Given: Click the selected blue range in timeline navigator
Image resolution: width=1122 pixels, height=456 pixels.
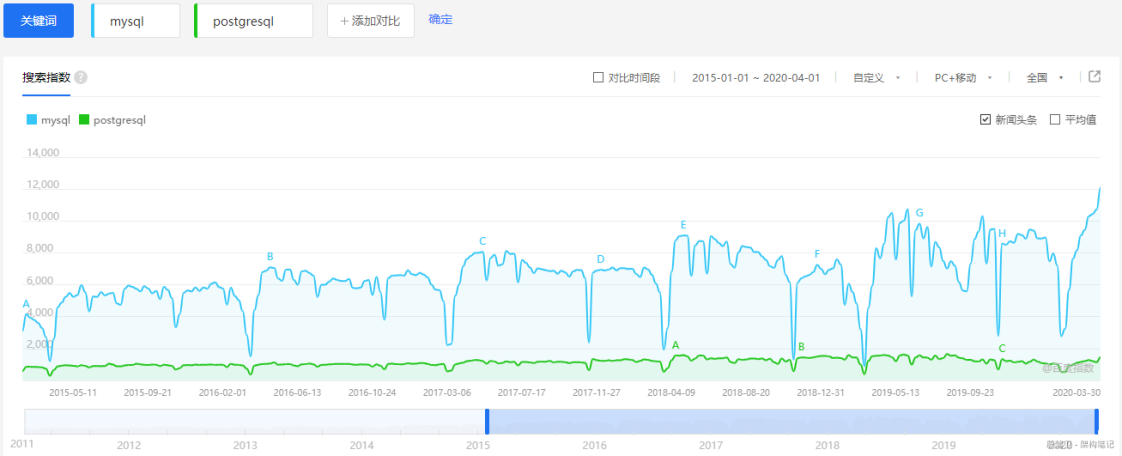Looking at the screenshot, I should point(791,421).
